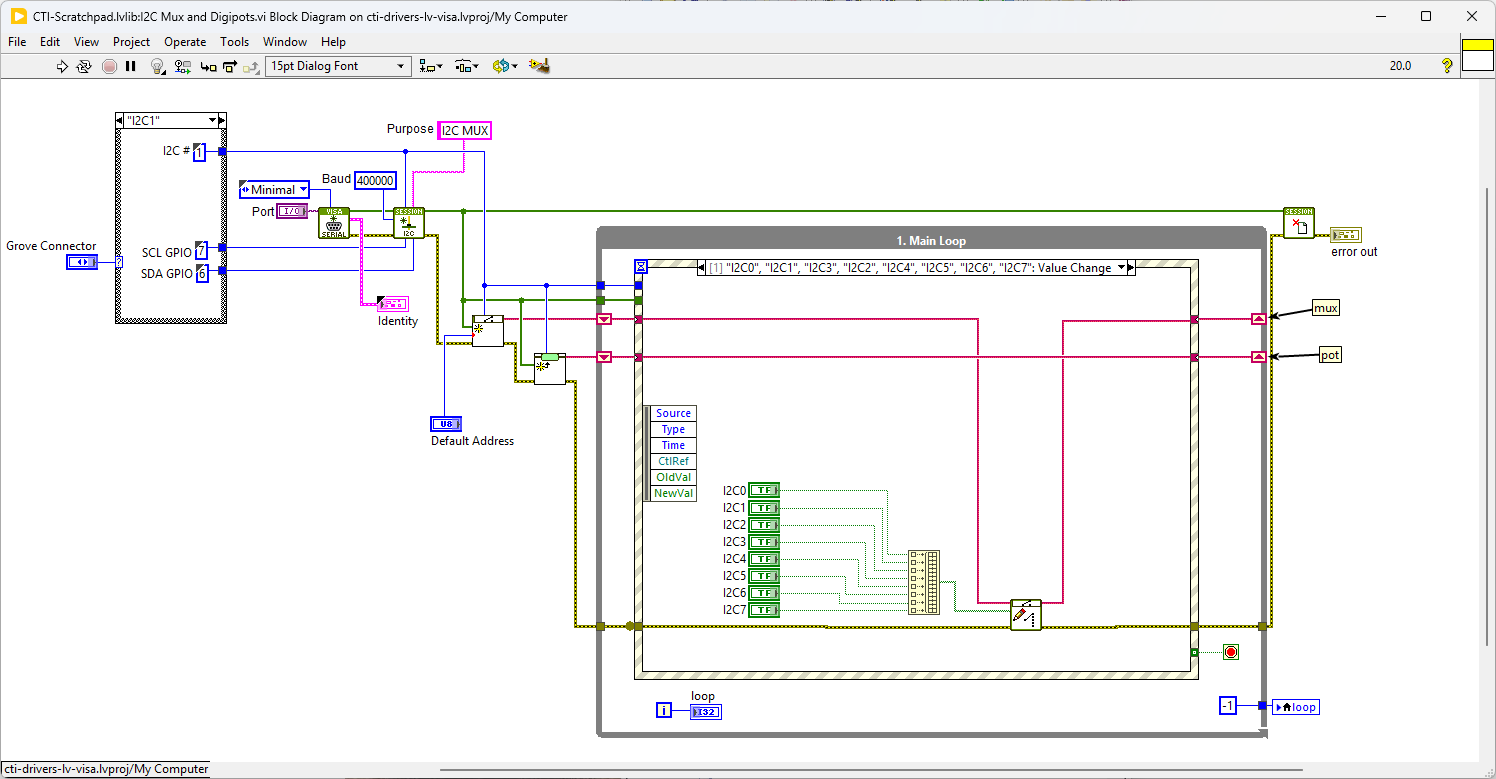The width and height of the screenshot is (1496, 779).
Task: Click the loop local variable node
Action: [1294, 707]
